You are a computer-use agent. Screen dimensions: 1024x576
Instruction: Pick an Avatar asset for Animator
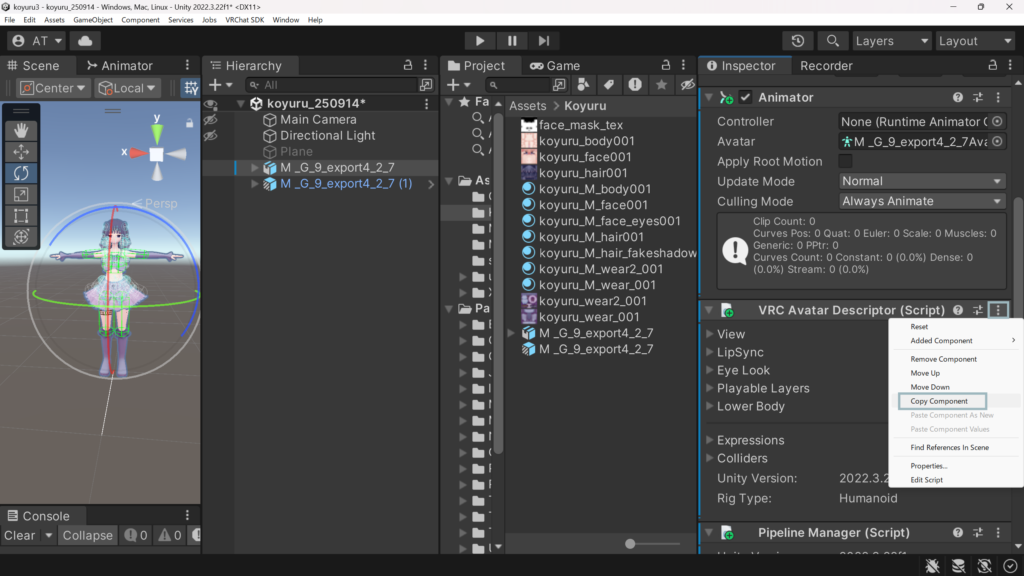997,141
